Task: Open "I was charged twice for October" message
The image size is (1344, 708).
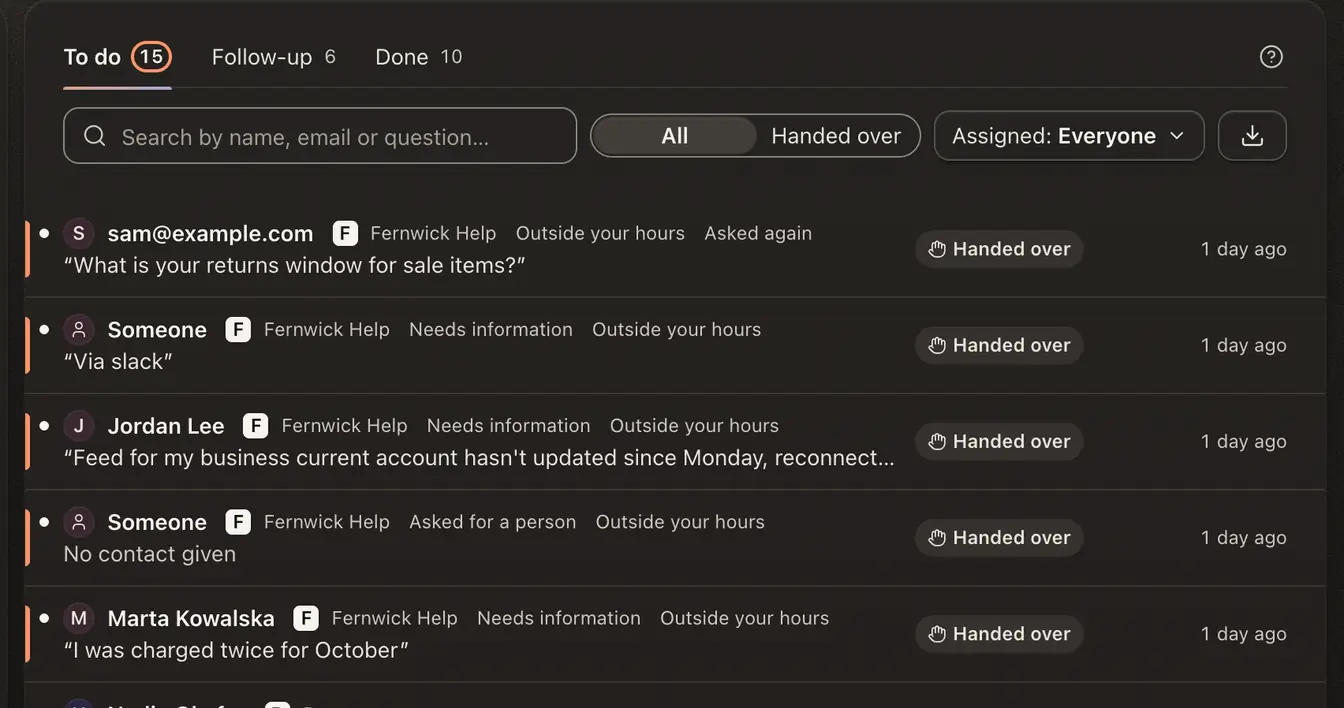Action: [x=236, y=650]
